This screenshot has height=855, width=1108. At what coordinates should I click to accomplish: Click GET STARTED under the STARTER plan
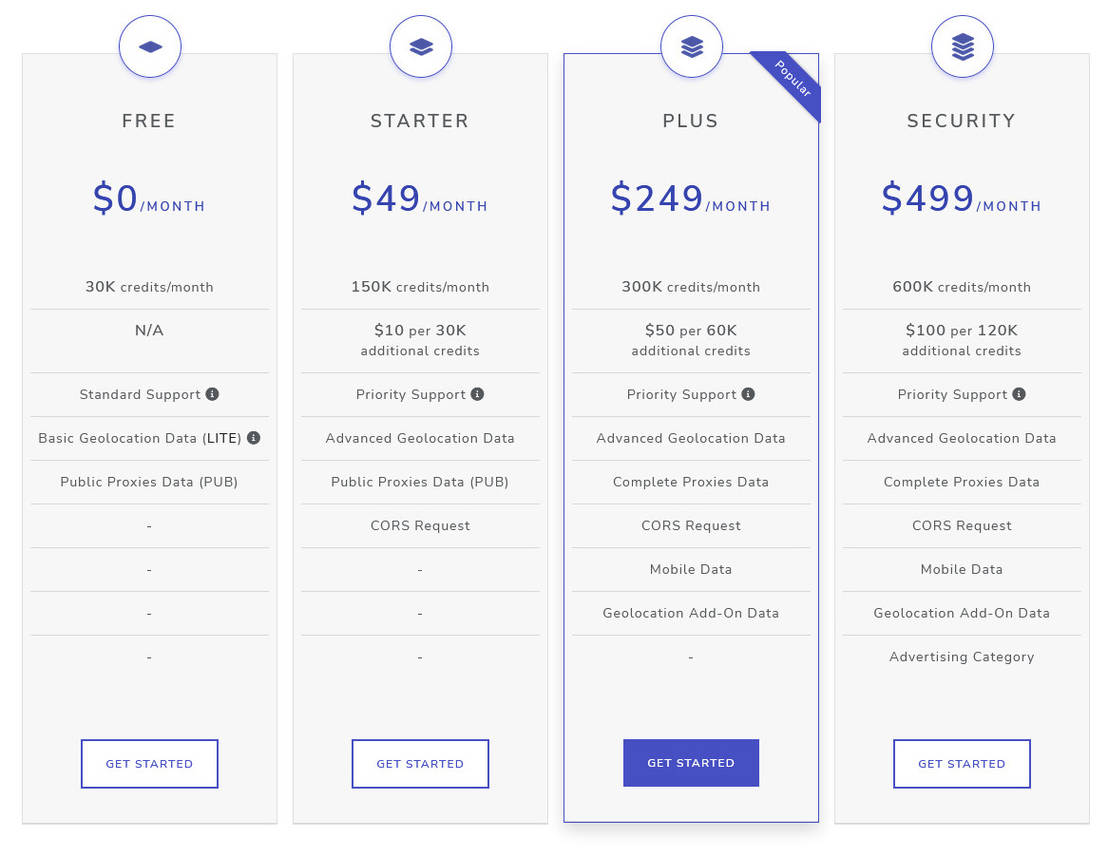coord(420,764)
